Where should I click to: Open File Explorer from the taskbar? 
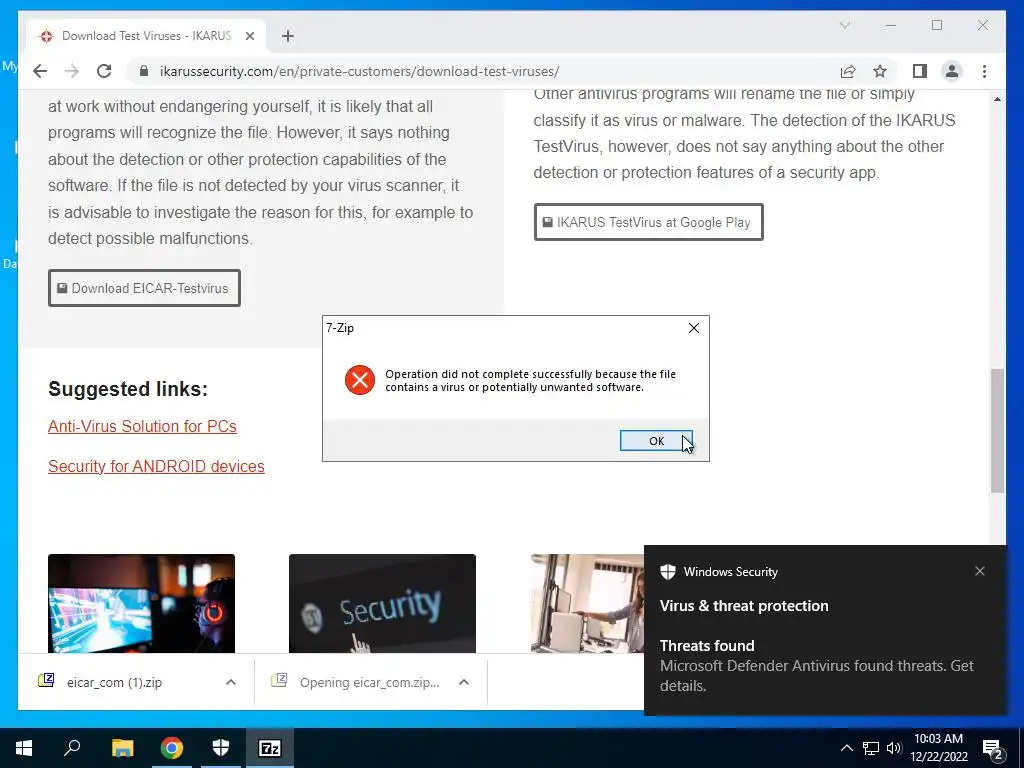(x=122, y=748)
